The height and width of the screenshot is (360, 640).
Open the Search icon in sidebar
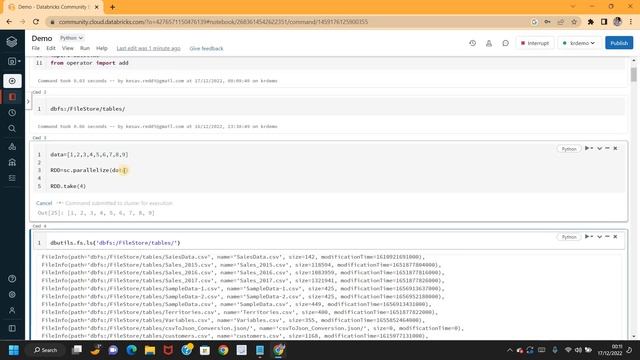12,129
